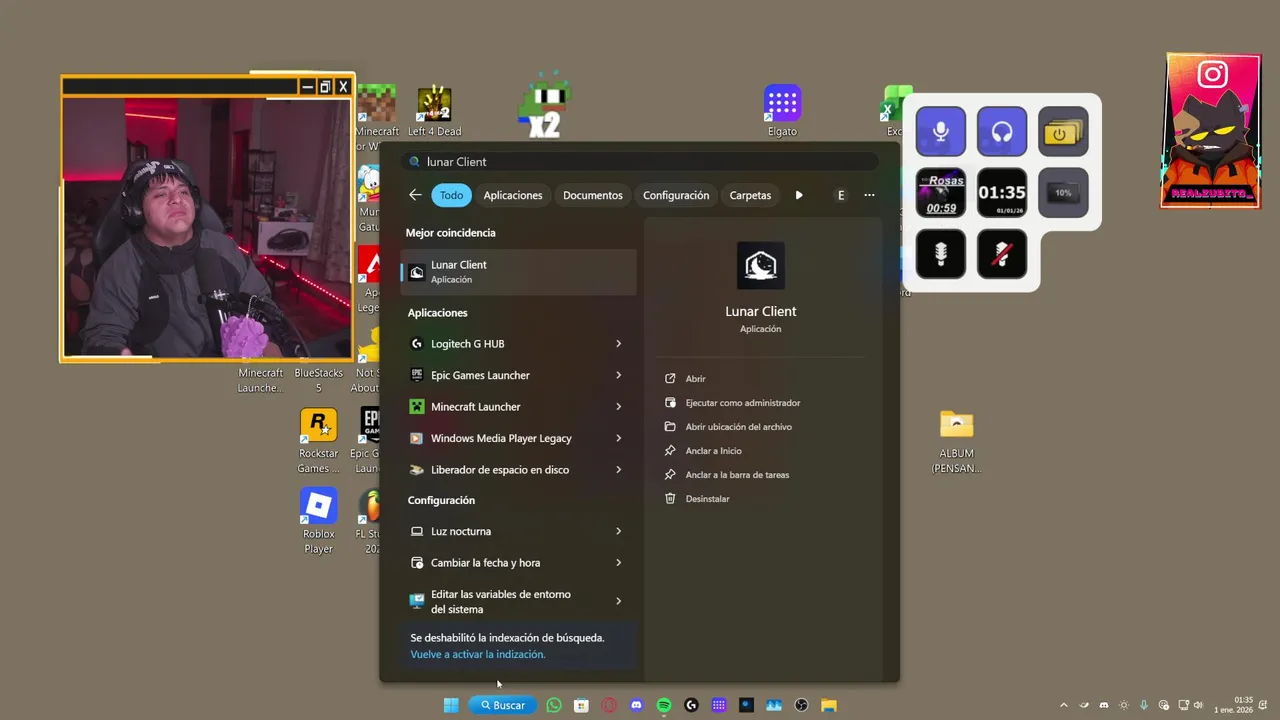The height and width of the screenshot is (720, 1280).
Task: Click the Vuelve a activar la indización link
Action: (478, 654)
